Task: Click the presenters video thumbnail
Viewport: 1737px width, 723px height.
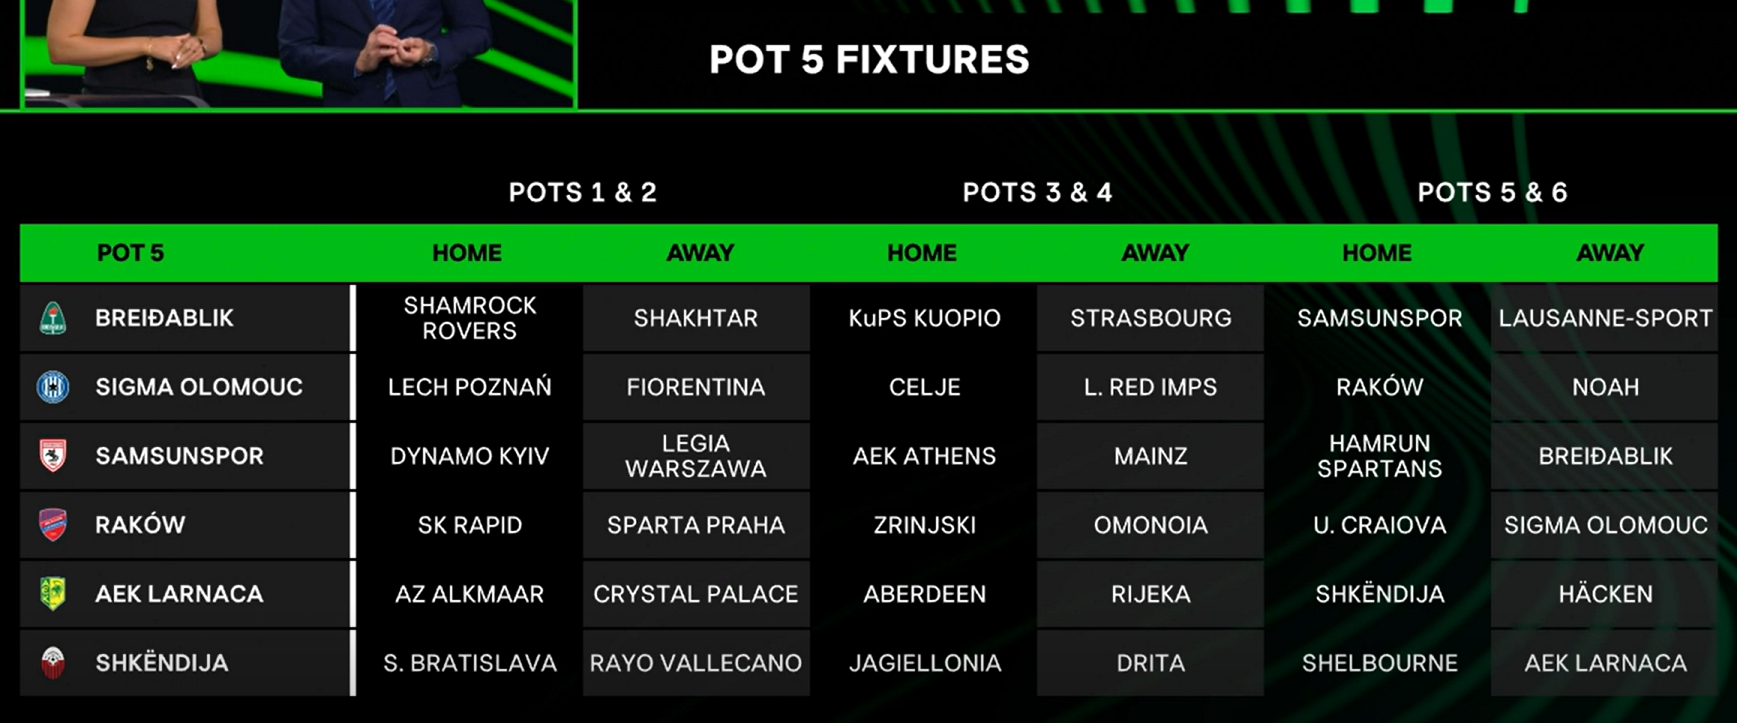Action: 299,53
